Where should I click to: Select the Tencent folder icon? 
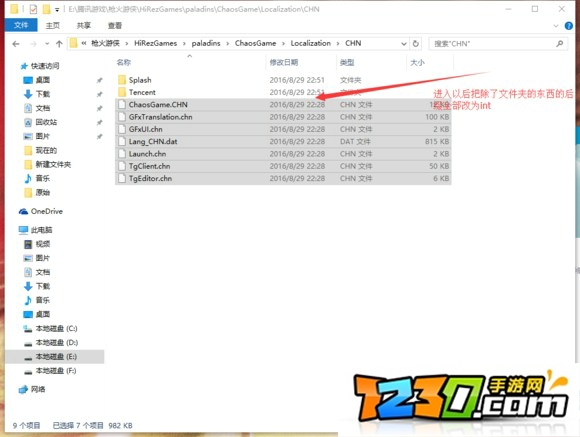(122, 92)
